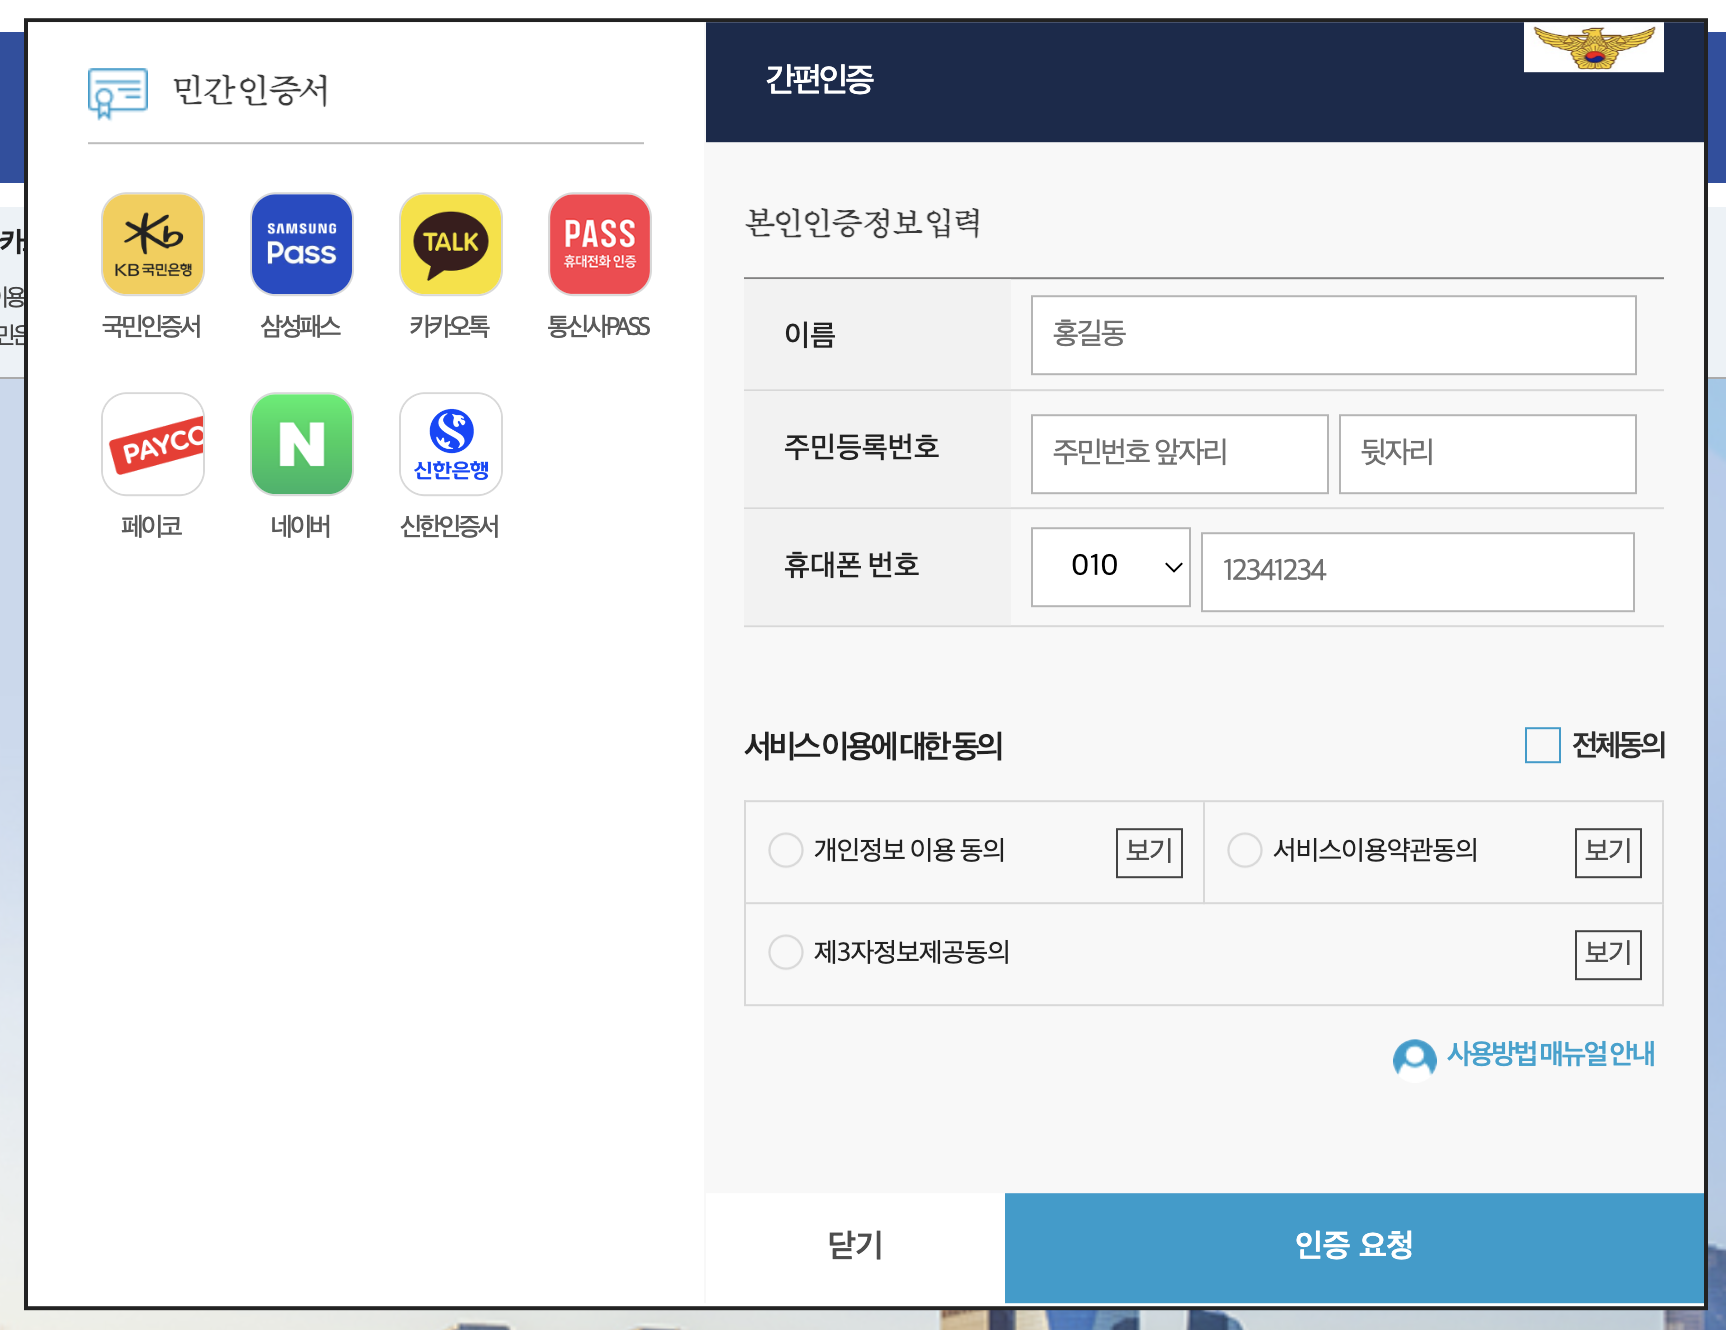View 서비스이용약관동의 terms with 보기

click(1608, 852)
